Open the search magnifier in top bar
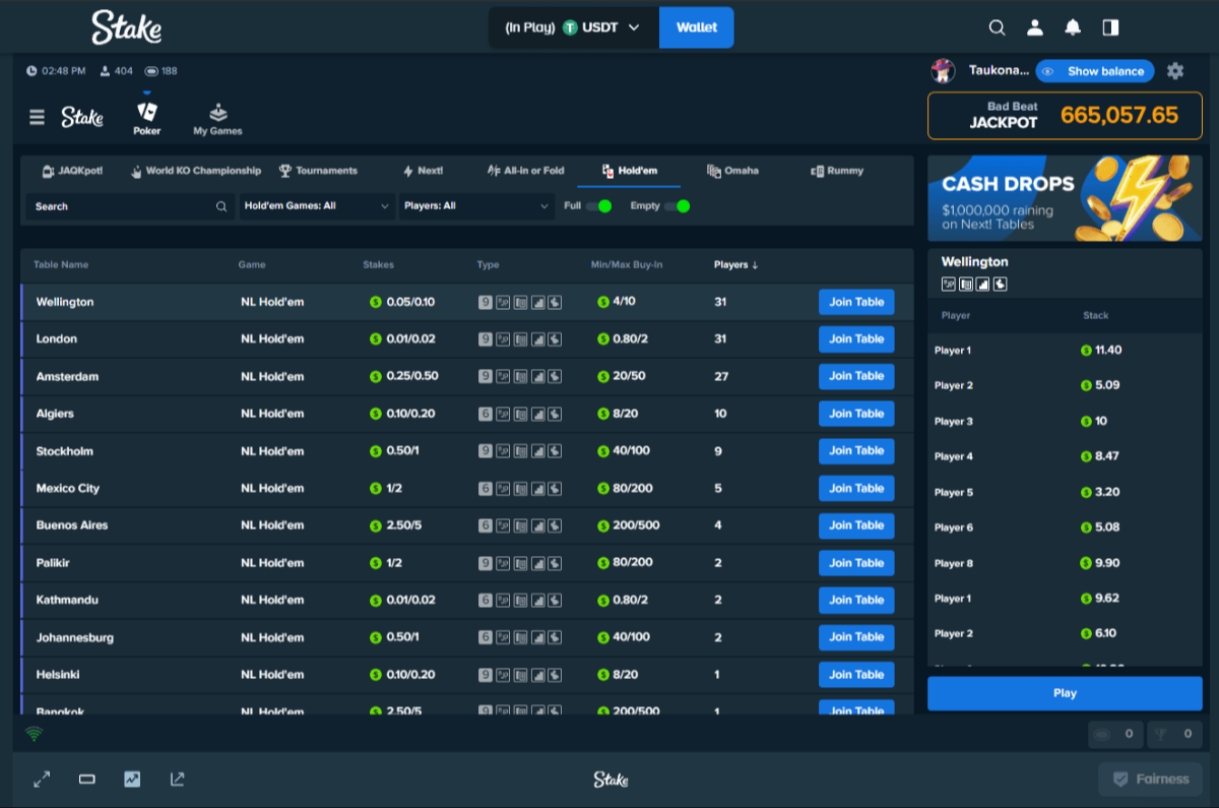 pos(997,28)
